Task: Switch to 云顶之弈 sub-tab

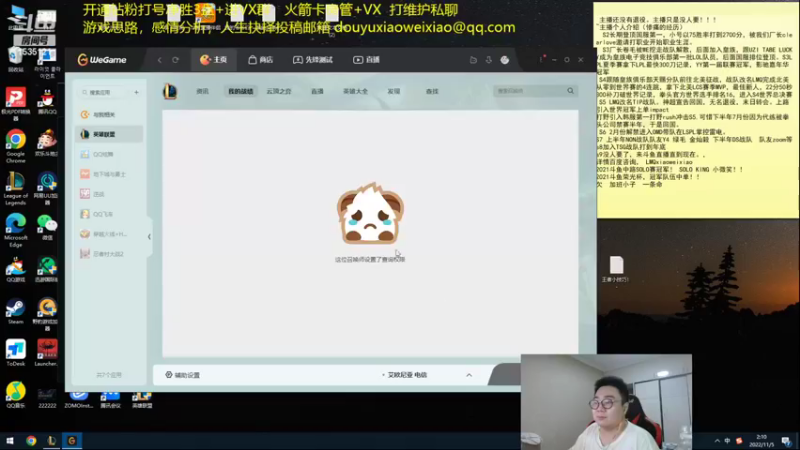Action: coord(279,91)
